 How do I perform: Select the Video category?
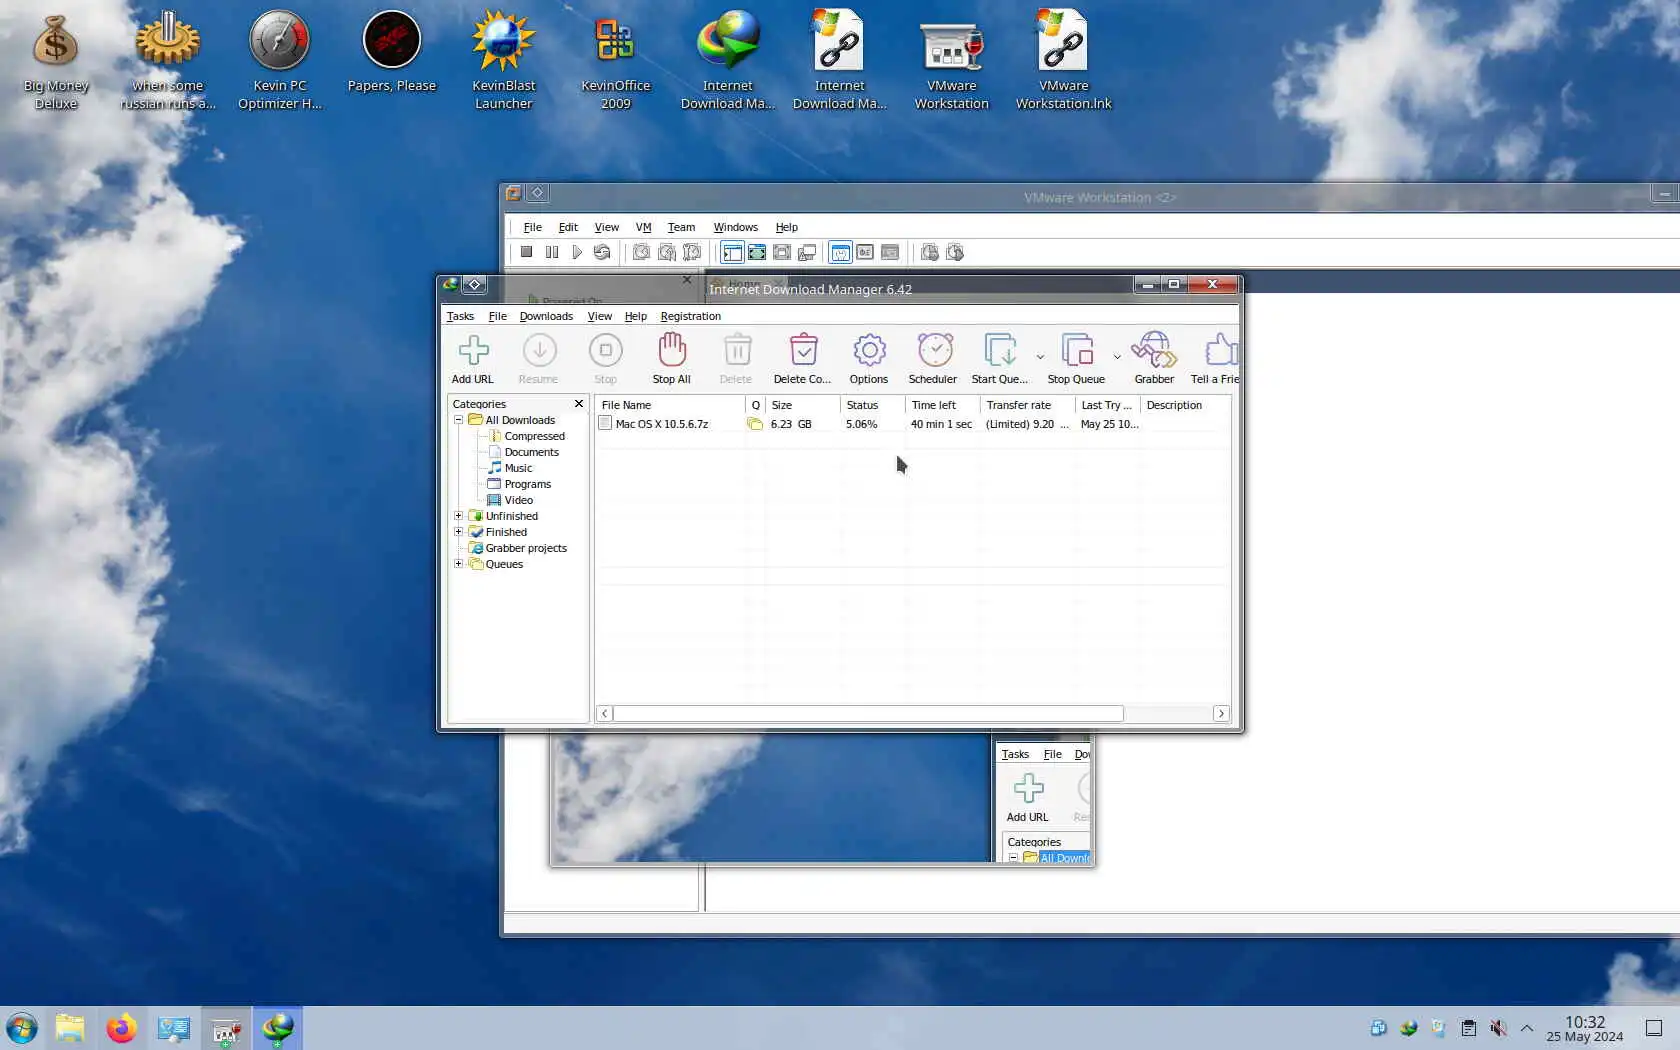(518, 500)
